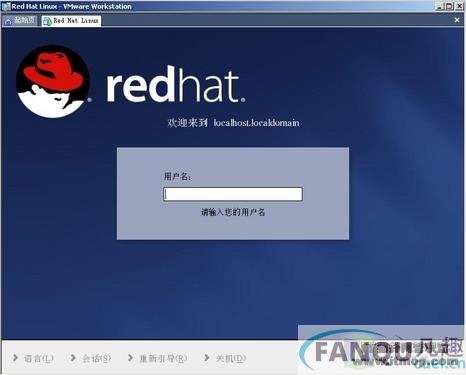
Task: Close the VMware Workstation window
Action: coord(459,6)
